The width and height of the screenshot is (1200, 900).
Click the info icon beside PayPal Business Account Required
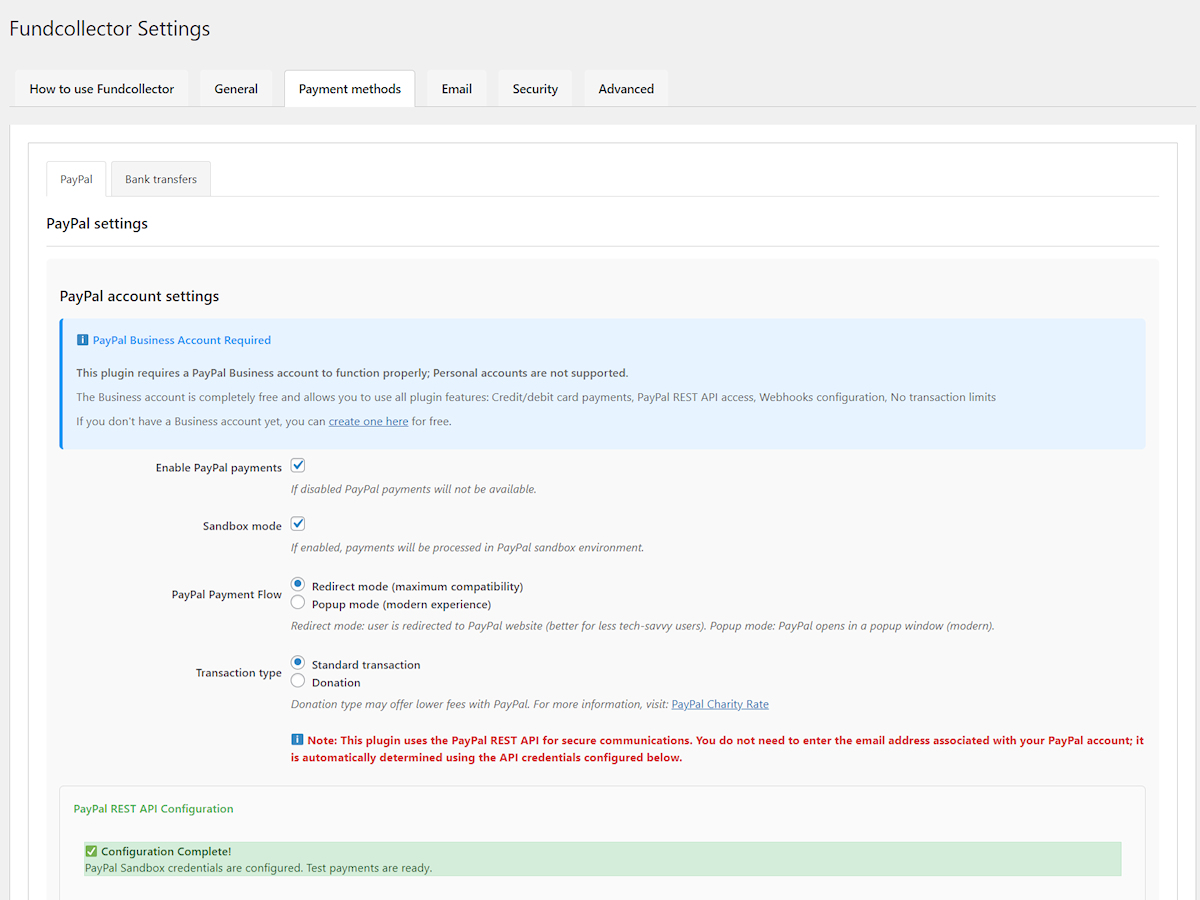(82, 340)
